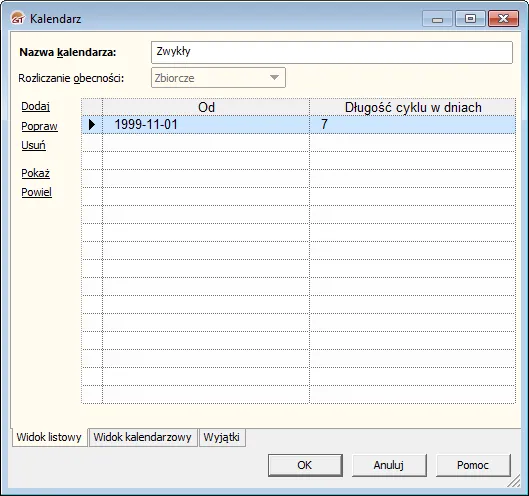Viewport: 529px width, 496px height.
Task: Click the Usuń link
Action: coord(33,145)
